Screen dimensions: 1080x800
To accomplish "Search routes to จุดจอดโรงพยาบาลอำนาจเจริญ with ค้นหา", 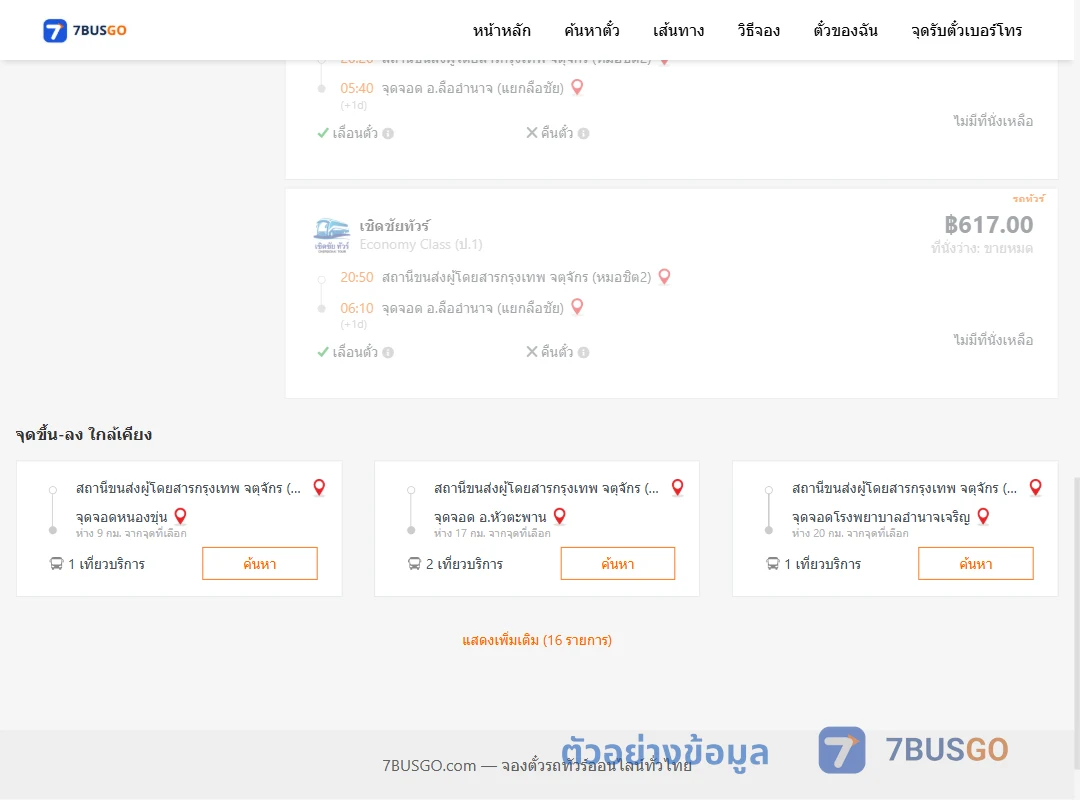I will 975,564.
